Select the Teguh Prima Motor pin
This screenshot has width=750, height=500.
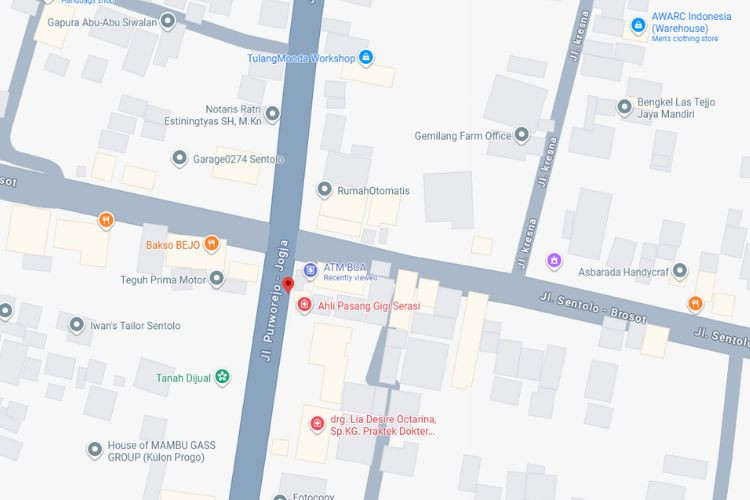point(217,278)
